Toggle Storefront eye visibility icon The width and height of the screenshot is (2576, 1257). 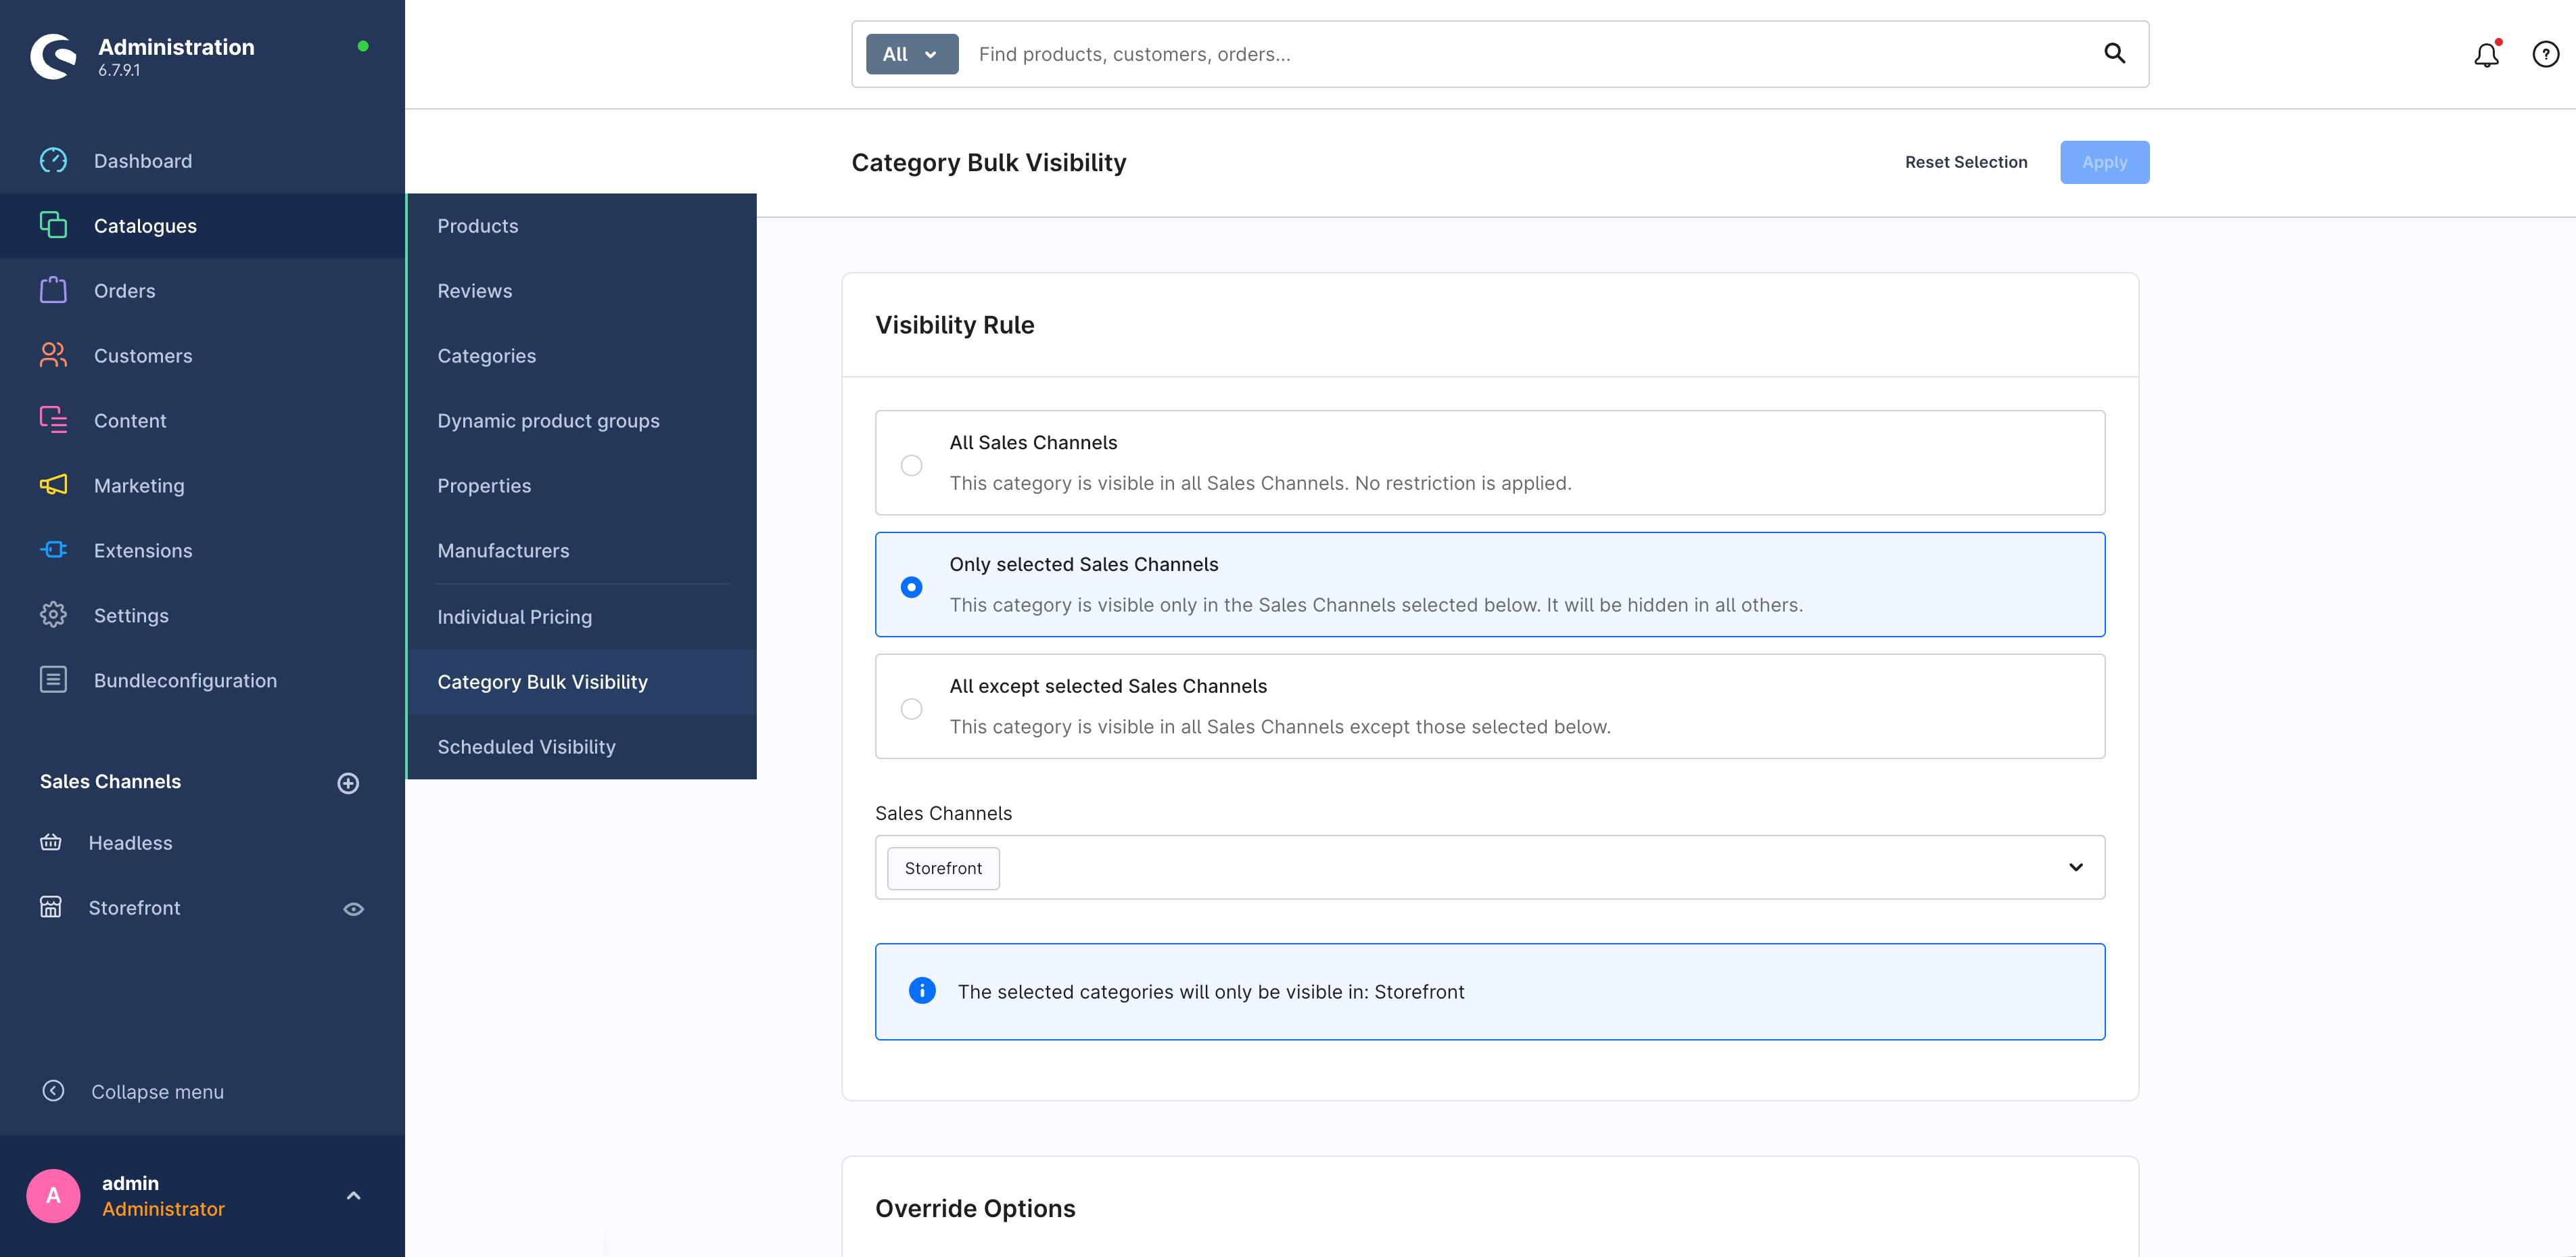[x=353, y=909]
